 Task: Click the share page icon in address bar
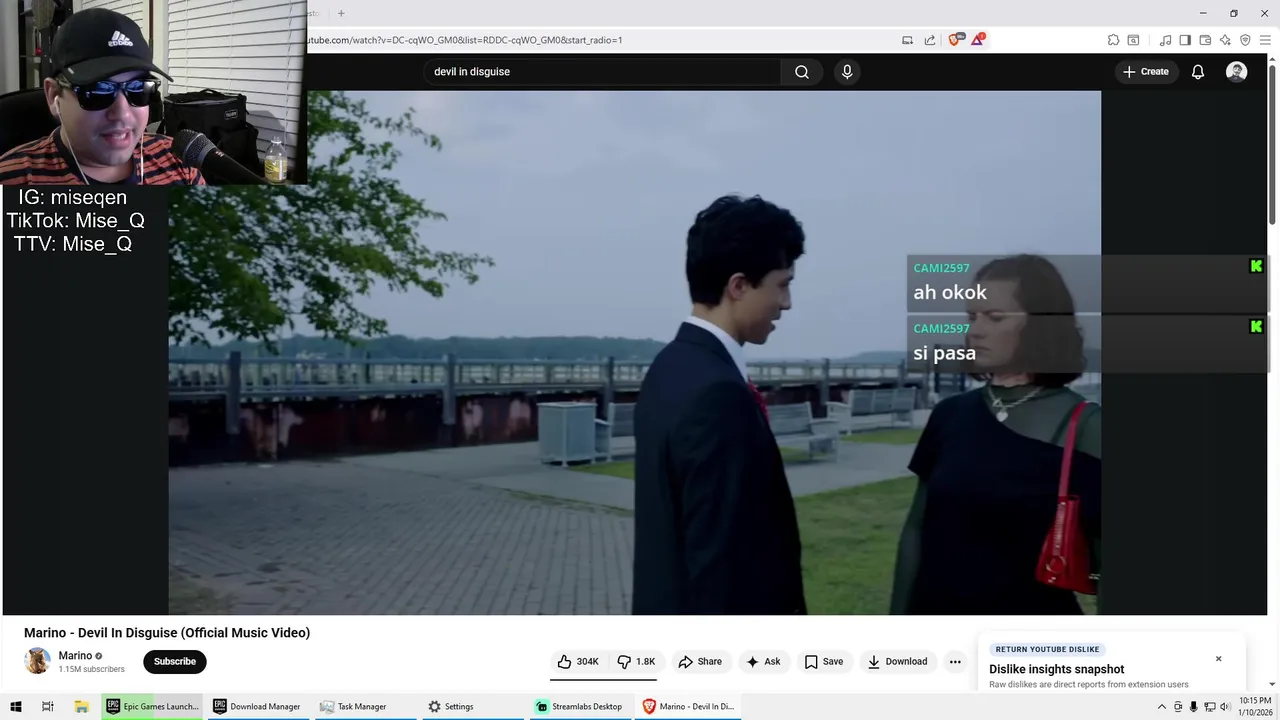click(x=930, y=40)
